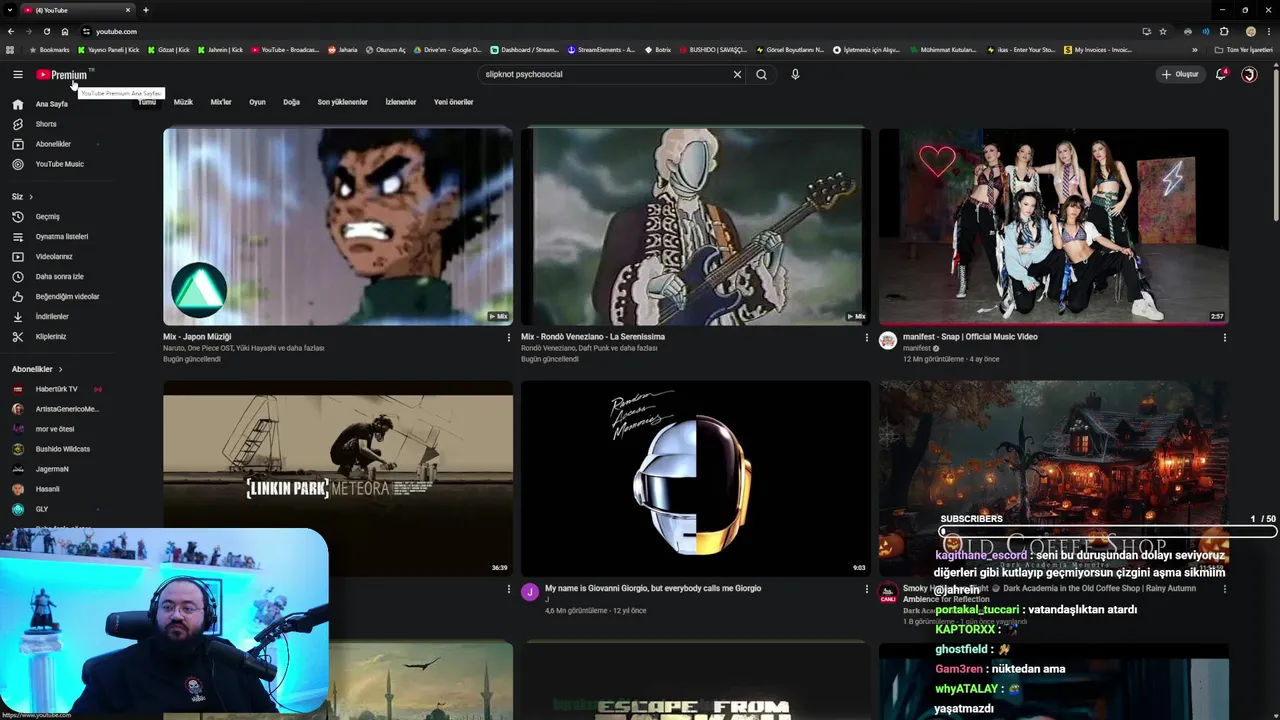This screenshot has height=720, width=1280.
Task: Open the Giovanni Giorgio video title
Action: pyautogui.click(x=653, y=588)
